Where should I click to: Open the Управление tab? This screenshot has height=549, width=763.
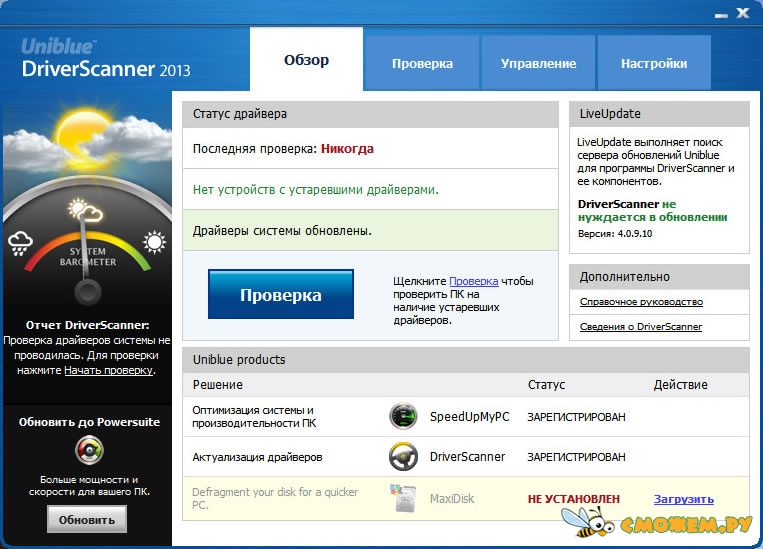coord(538,63)
